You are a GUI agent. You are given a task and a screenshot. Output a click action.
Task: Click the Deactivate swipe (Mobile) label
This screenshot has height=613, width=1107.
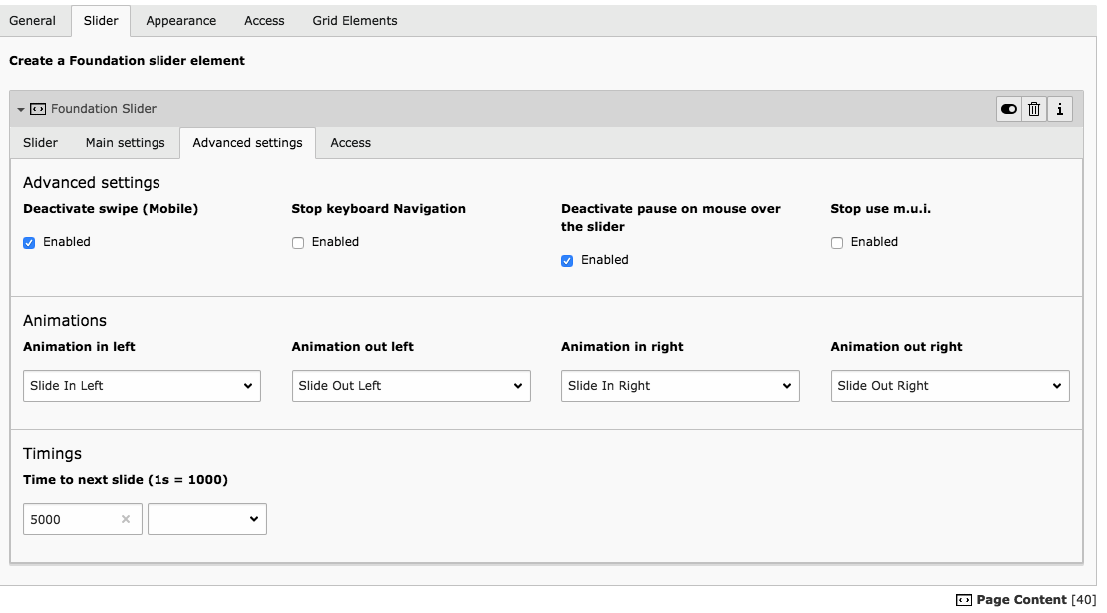(x=111, y=208)
